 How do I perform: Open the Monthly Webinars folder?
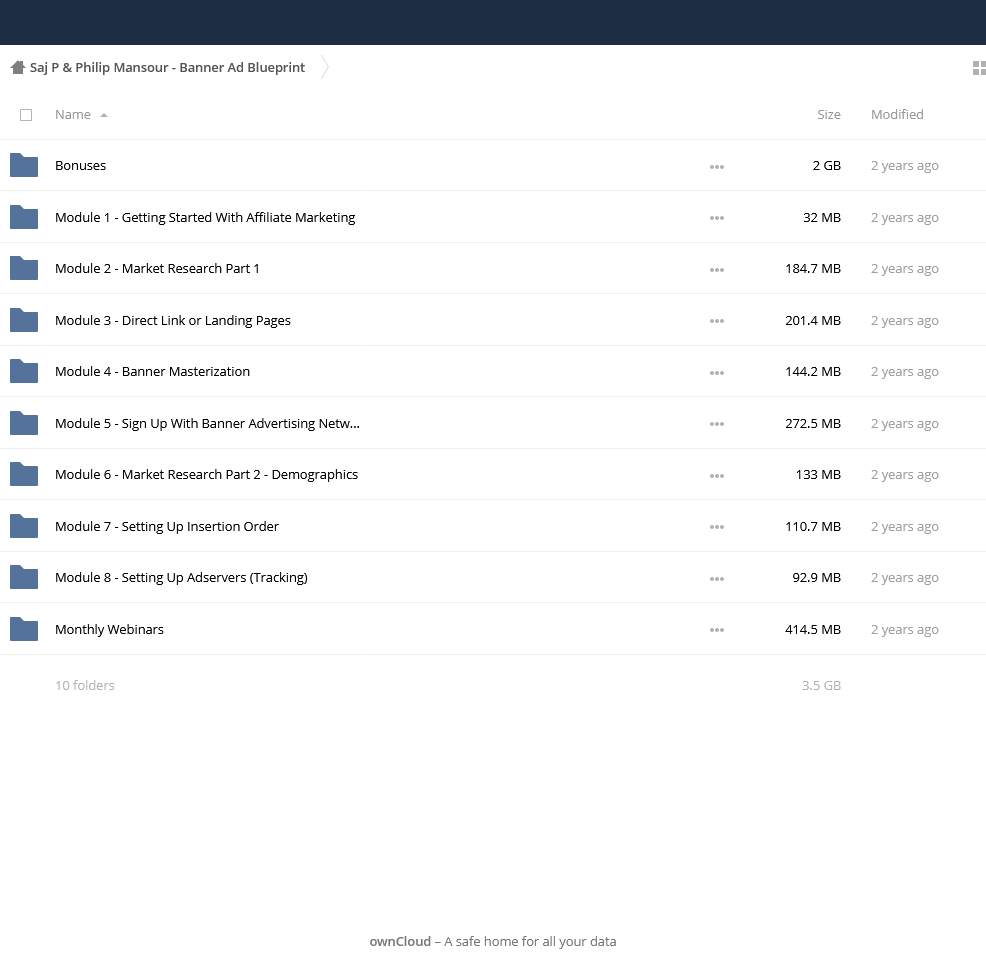pos(109,630)
